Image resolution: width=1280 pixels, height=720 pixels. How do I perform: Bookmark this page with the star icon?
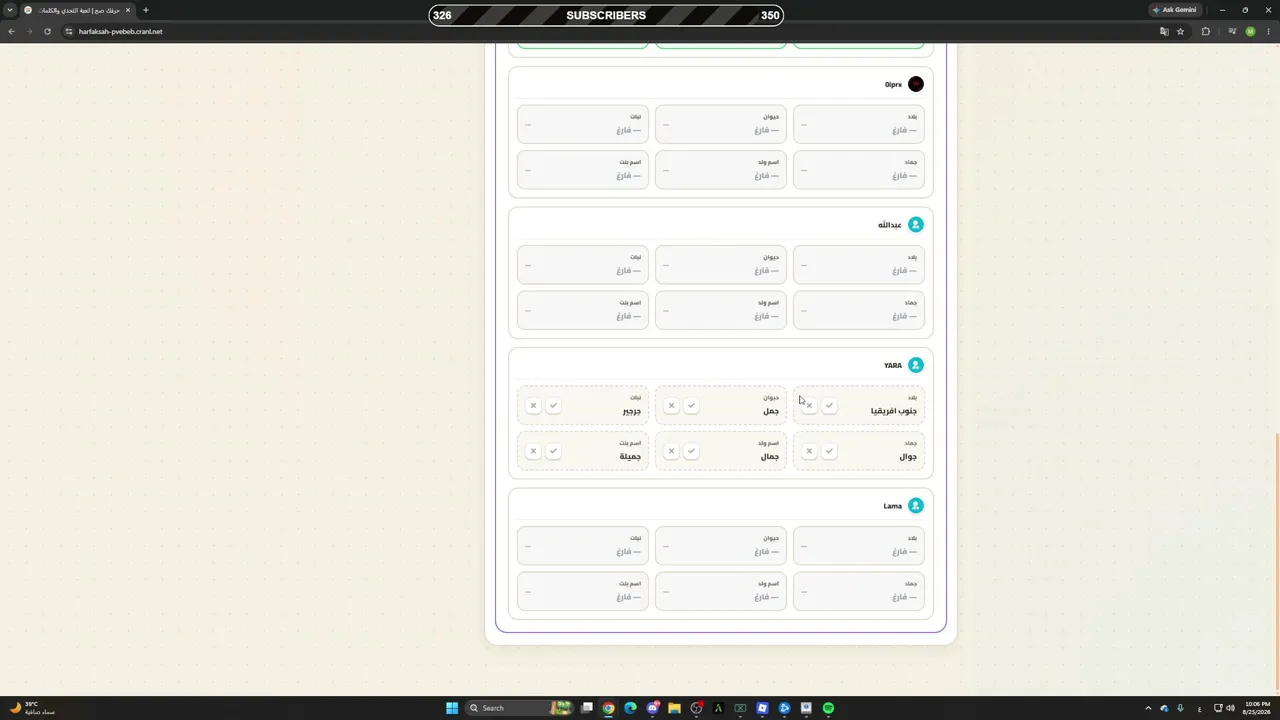coord(1180,31)
